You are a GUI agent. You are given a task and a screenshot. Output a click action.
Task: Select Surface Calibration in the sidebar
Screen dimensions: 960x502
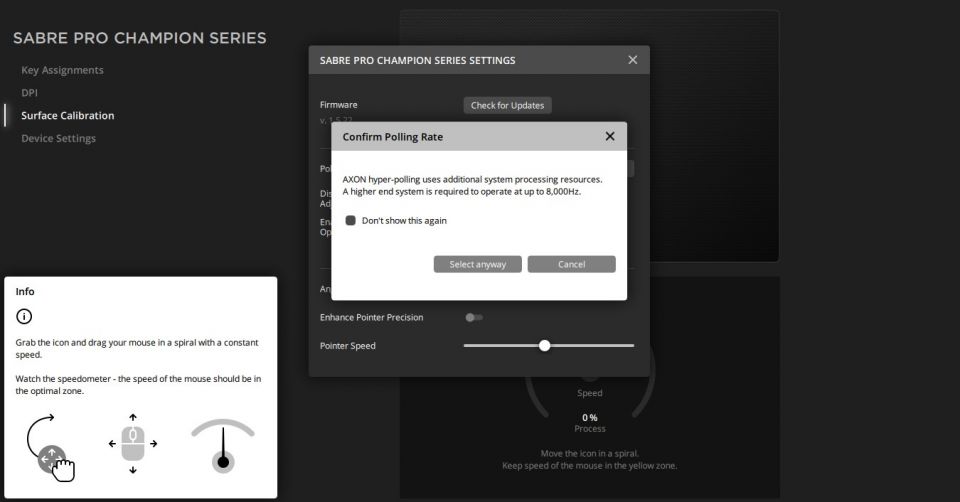(67, 115)
